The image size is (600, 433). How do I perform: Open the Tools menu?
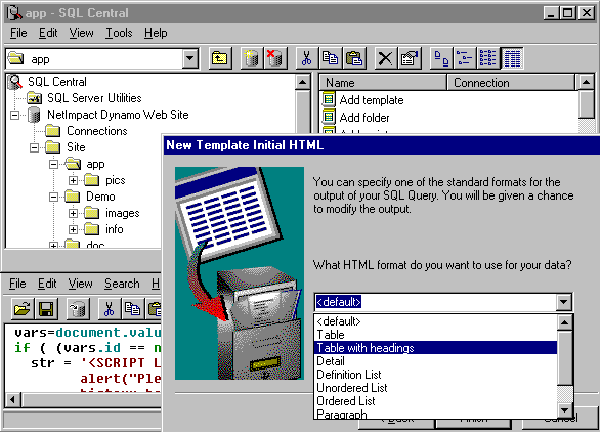(x=118, y=33)
